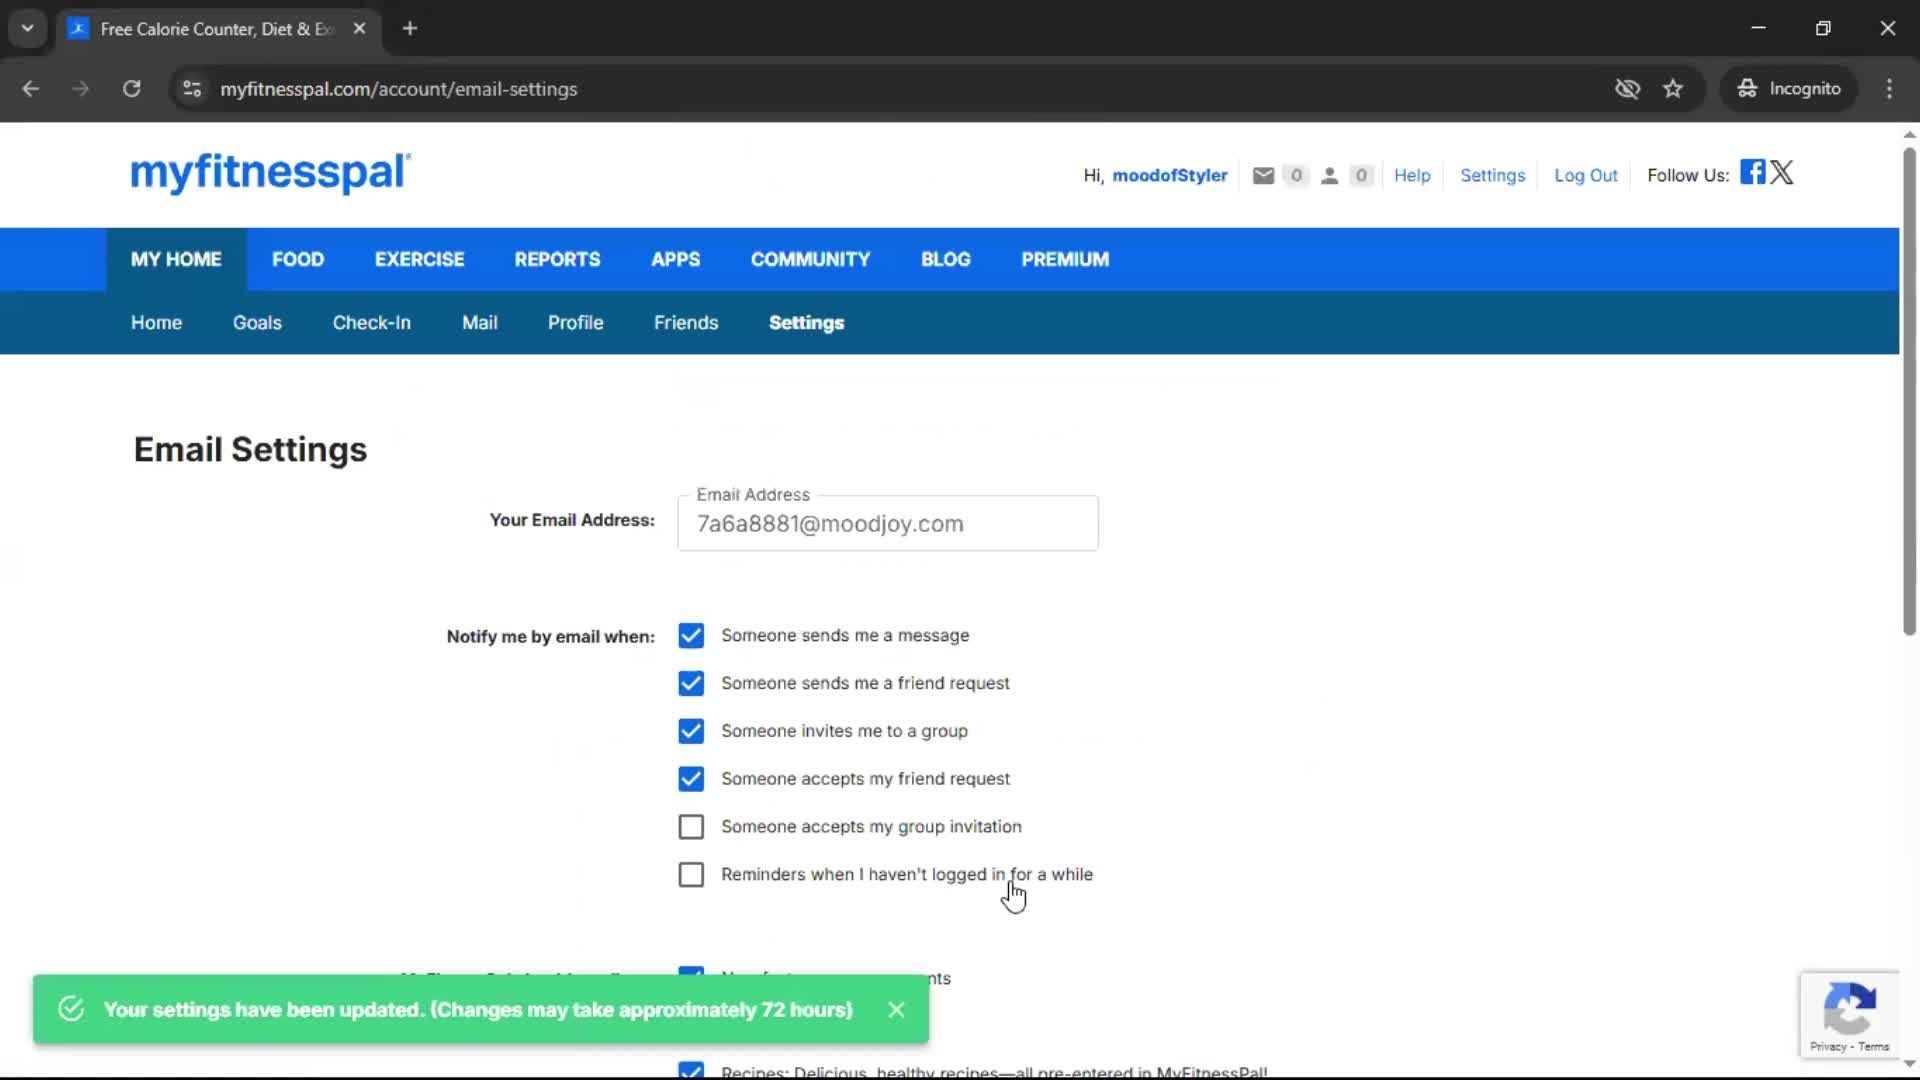
Task: Click reCAPTCHA Privacy link
Action: 1827,1047
